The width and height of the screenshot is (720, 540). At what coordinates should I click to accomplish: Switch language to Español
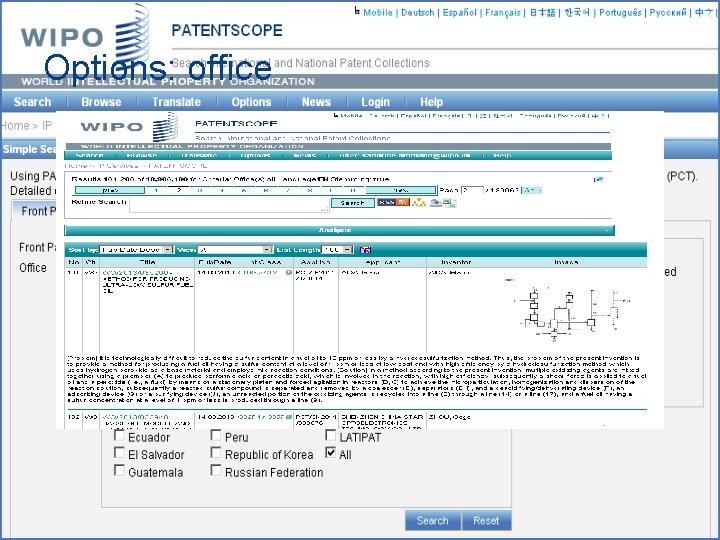pyautogui.click(x=460, y=12)
